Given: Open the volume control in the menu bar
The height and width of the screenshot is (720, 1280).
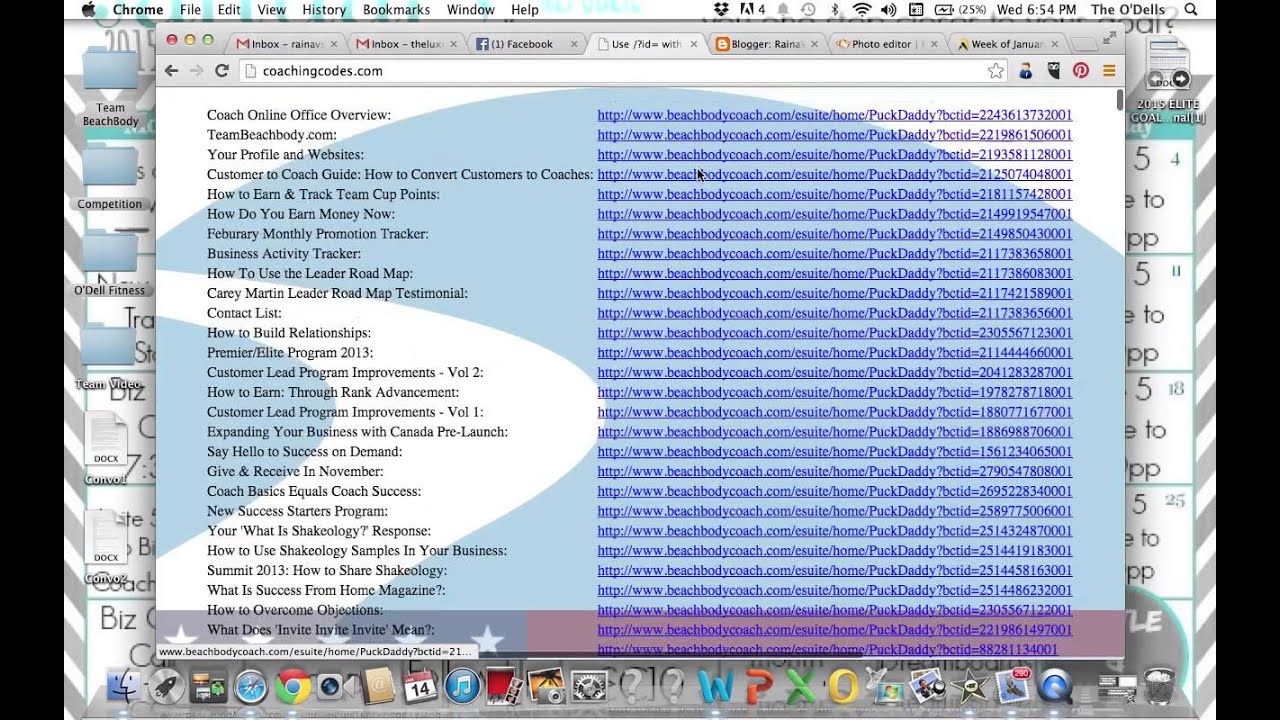Looking at the screenshot, I should (889, 10).
